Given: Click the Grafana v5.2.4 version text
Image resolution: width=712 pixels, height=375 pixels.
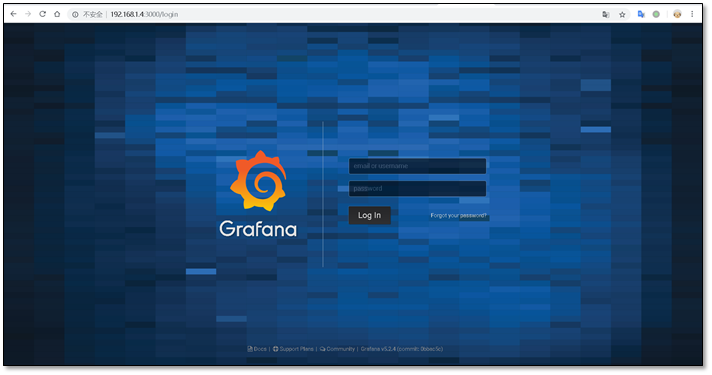Looking at the screenshot, I should tap(402, 349).
